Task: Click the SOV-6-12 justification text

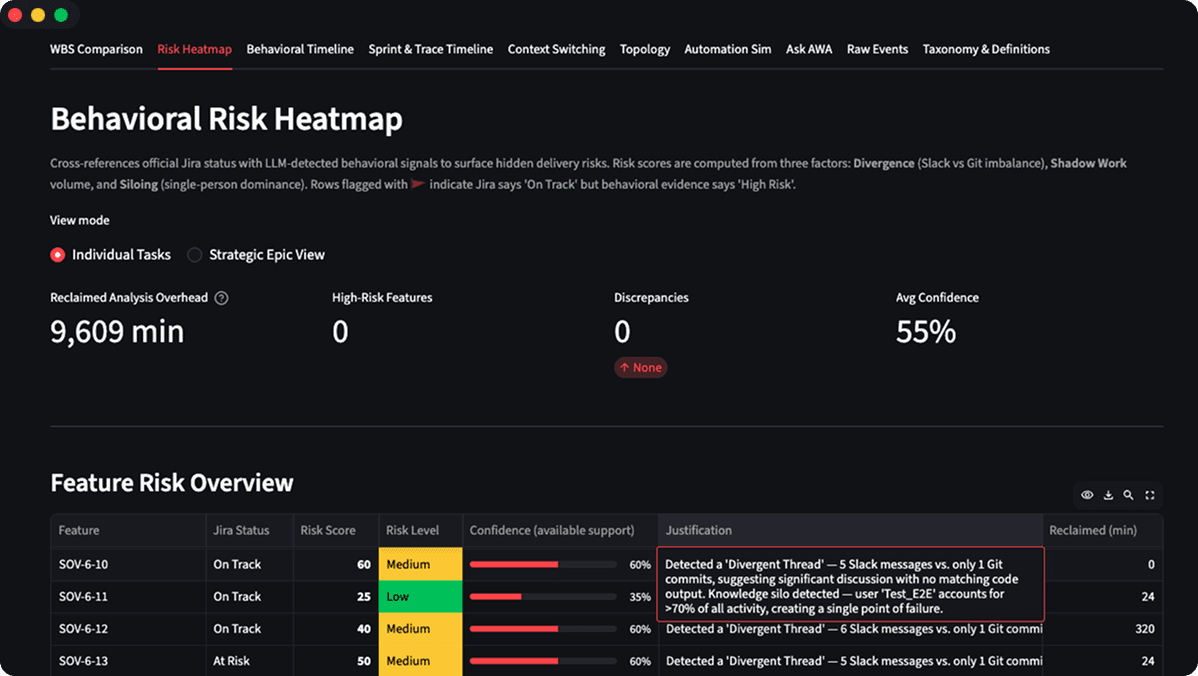Action: tap(853, 629)
